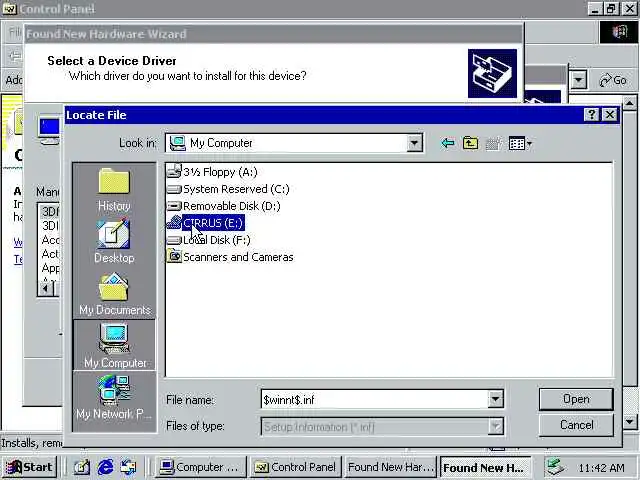Close the Locate File dialog

click(x=610, y=115)
